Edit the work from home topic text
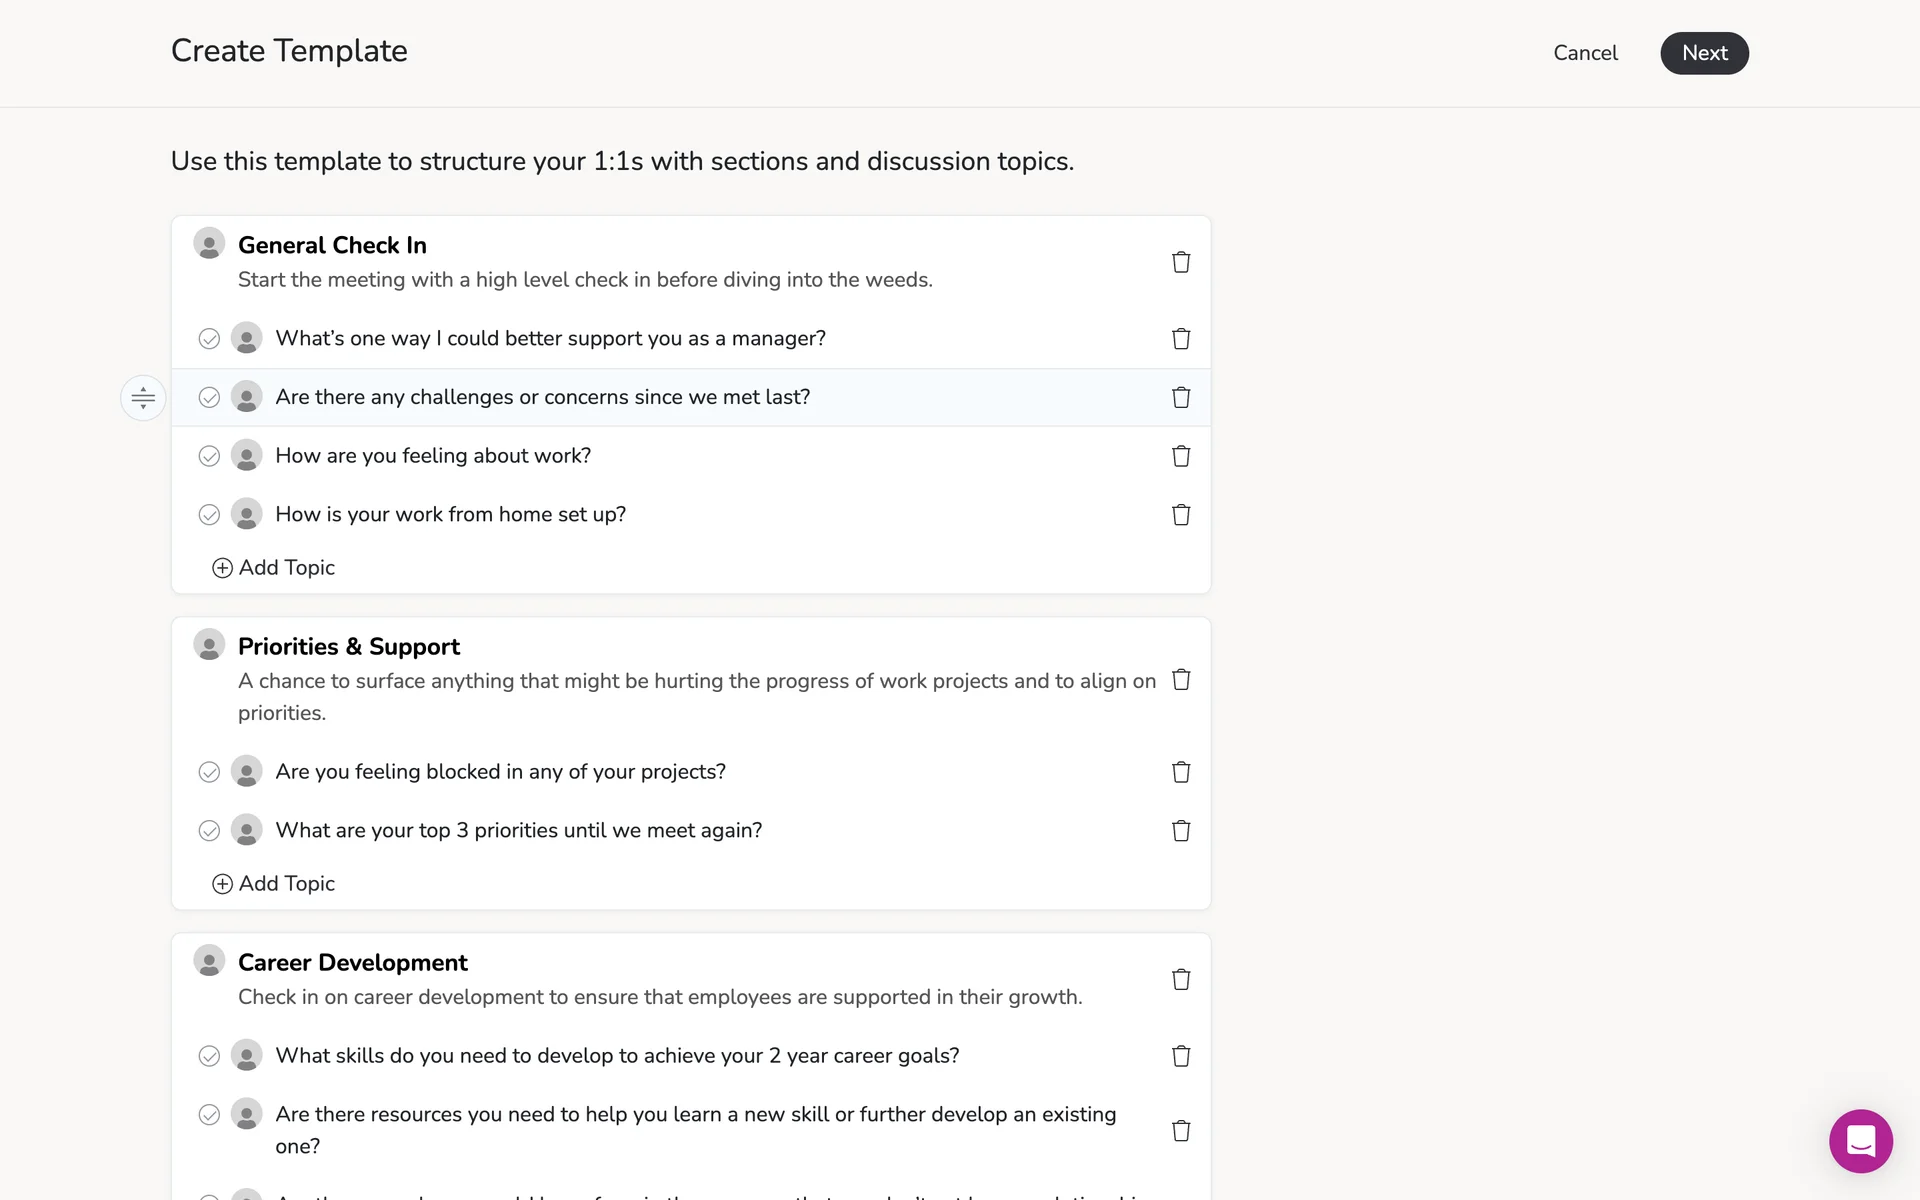Viewport: 1920px width, 1200px height. tap(450, 514)
